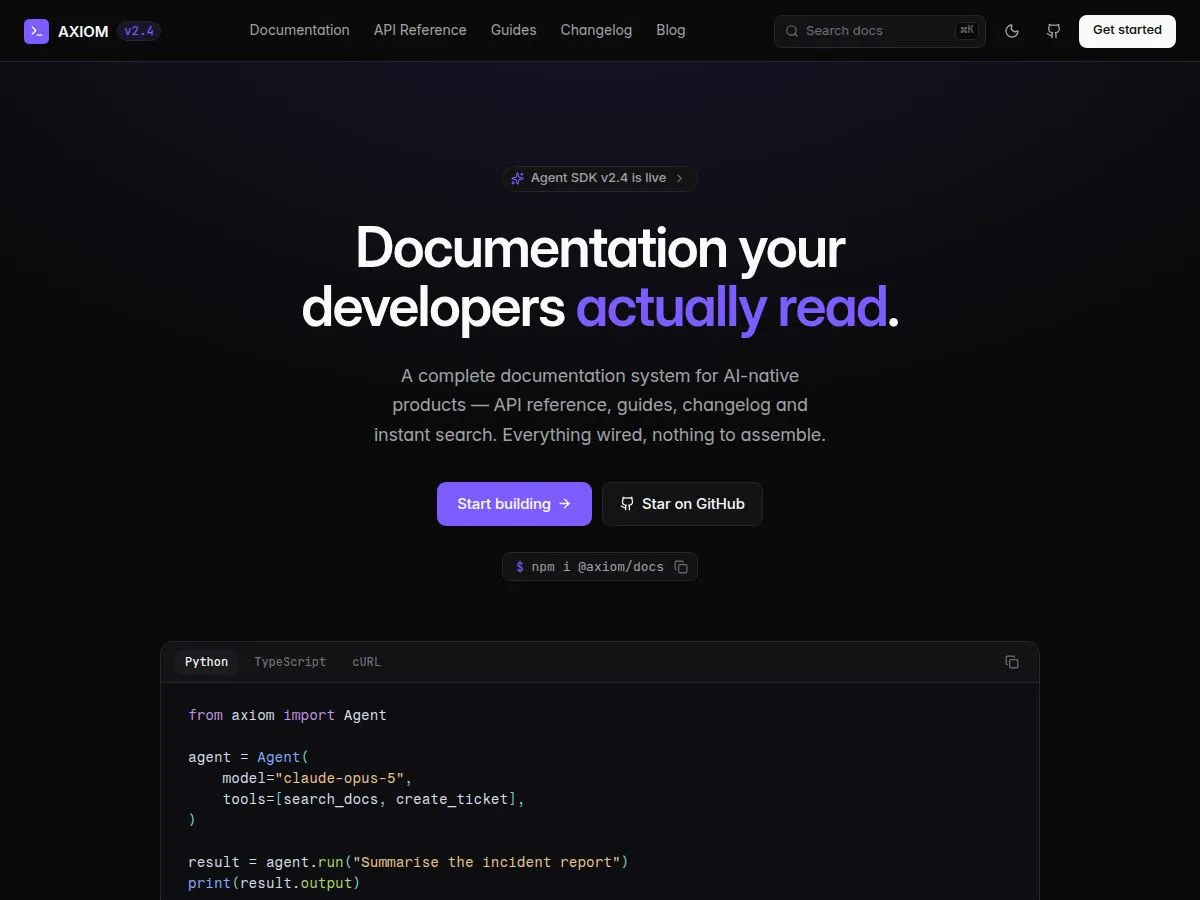Click the print(result.output) code line

(x=274, y=883)
